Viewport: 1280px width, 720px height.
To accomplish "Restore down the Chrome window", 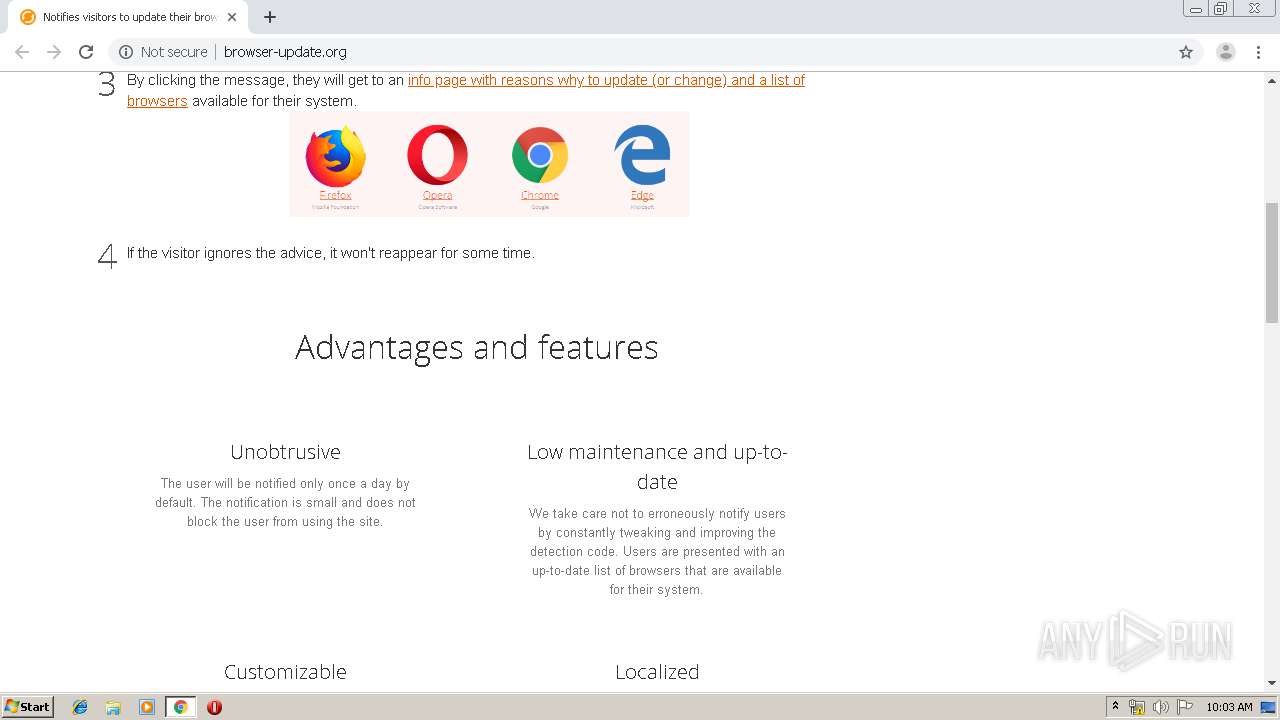I will coord(1221,9).
